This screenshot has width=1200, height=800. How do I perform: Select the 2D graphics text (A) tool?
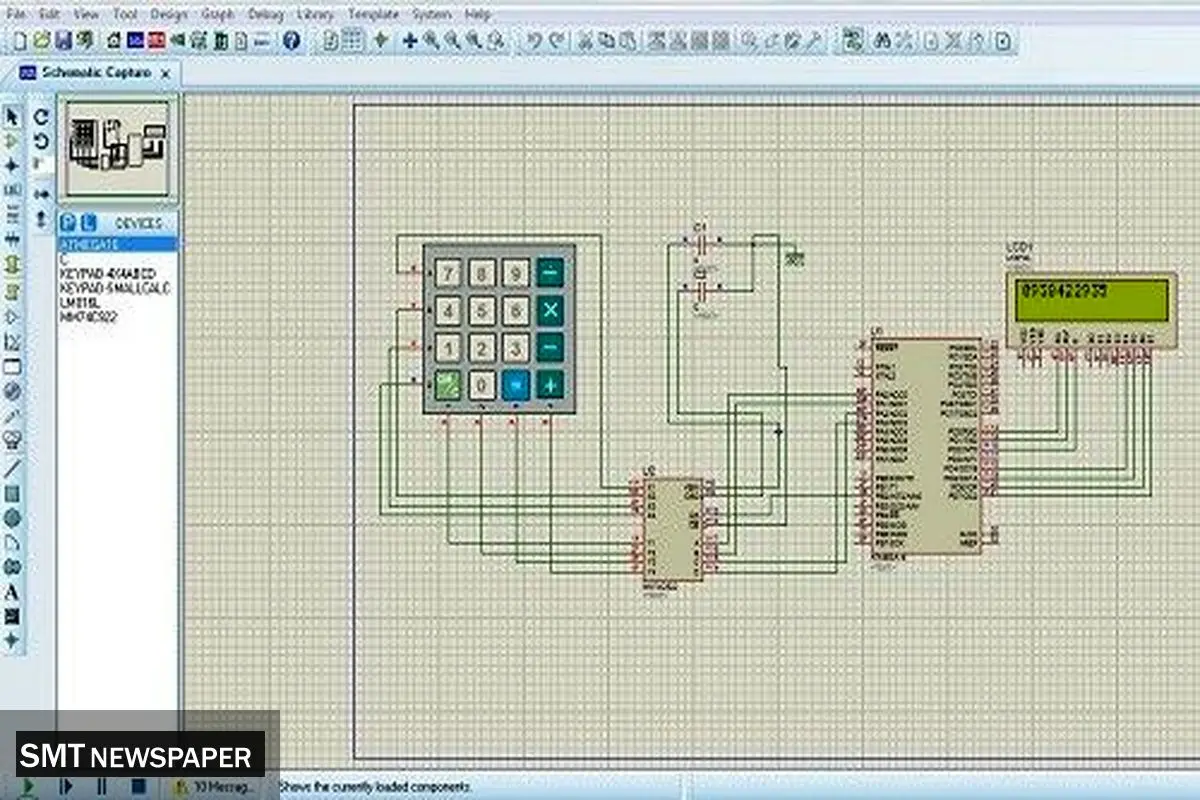pyautogui.click(x=12, y=592)
